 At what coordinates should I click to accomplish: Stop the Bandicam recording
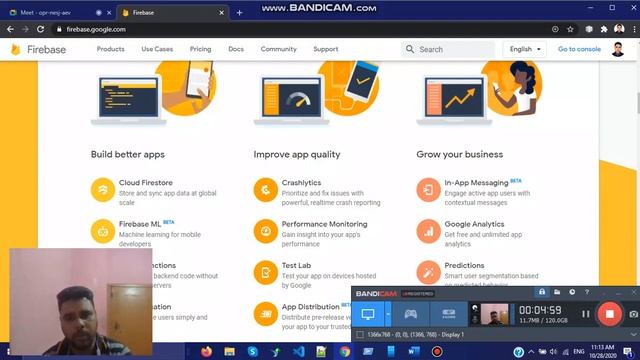click(609, 314)
